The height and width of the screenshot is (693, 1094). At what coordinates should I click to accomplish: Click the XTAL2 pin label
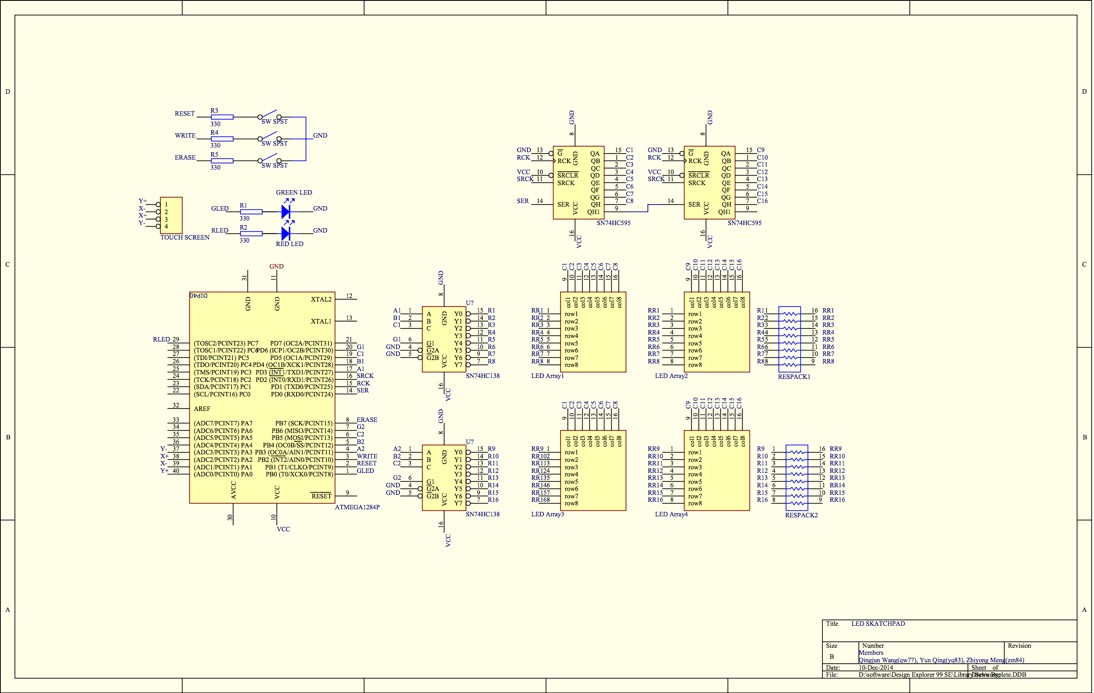coord(321,299)
